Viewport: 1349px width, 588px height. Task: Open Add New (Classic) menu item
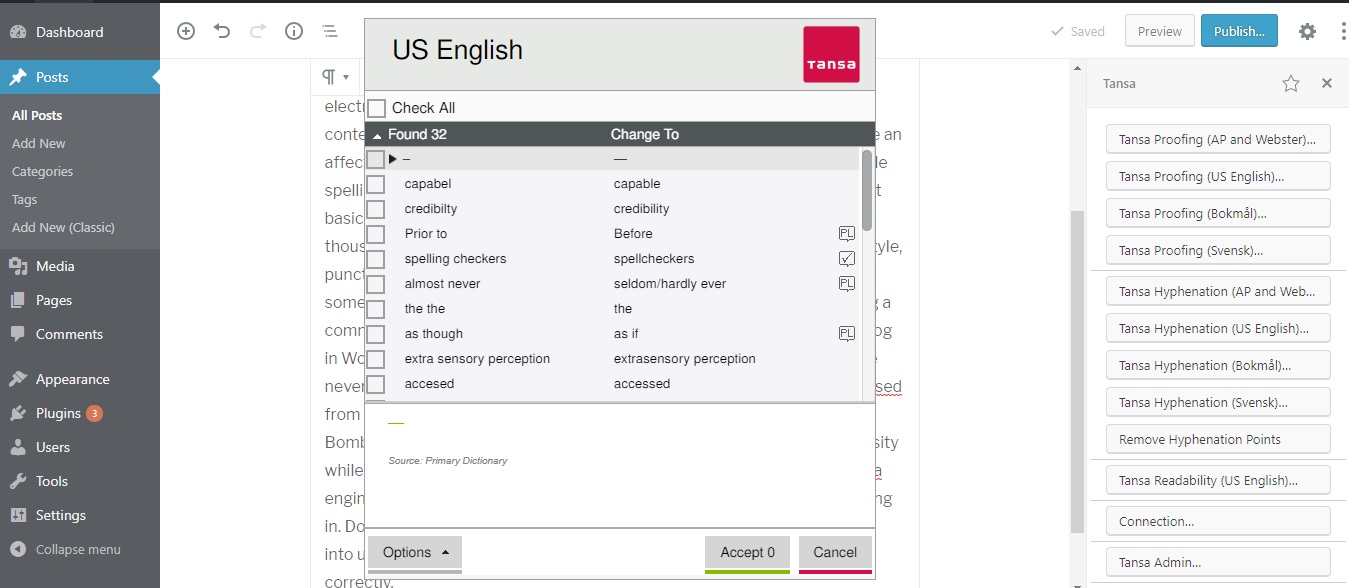[x=63, y=227]
